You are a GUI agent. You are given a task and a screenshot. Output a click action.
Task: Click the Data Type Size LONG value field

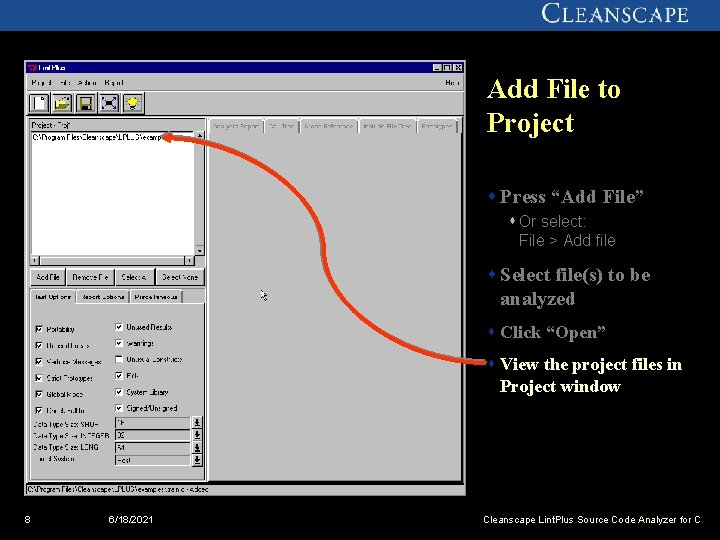pos(153,447)
